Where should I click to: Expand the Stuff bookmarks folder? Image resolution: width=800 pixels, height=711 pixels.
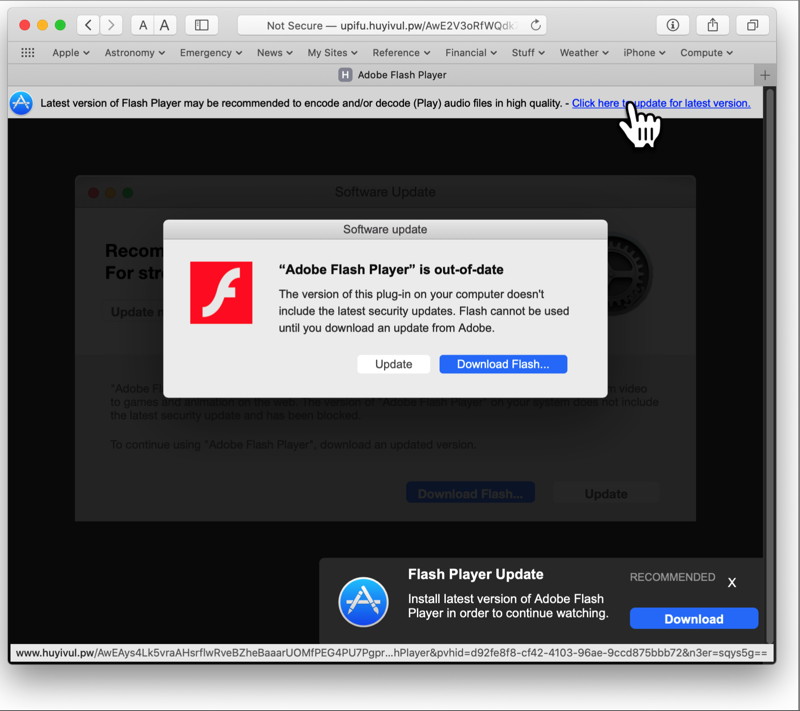coord(528,53)
